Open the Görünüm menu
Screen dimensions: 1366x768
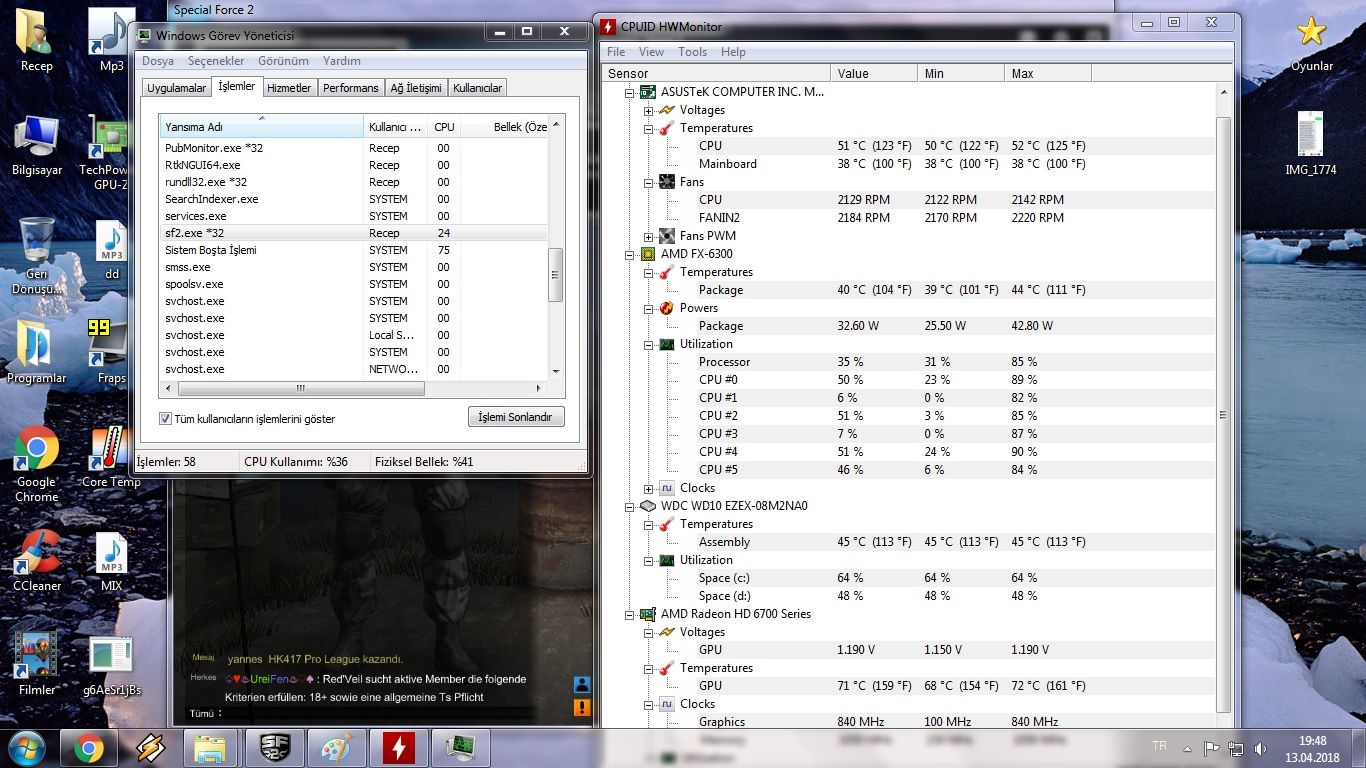(x=283, y=61)
